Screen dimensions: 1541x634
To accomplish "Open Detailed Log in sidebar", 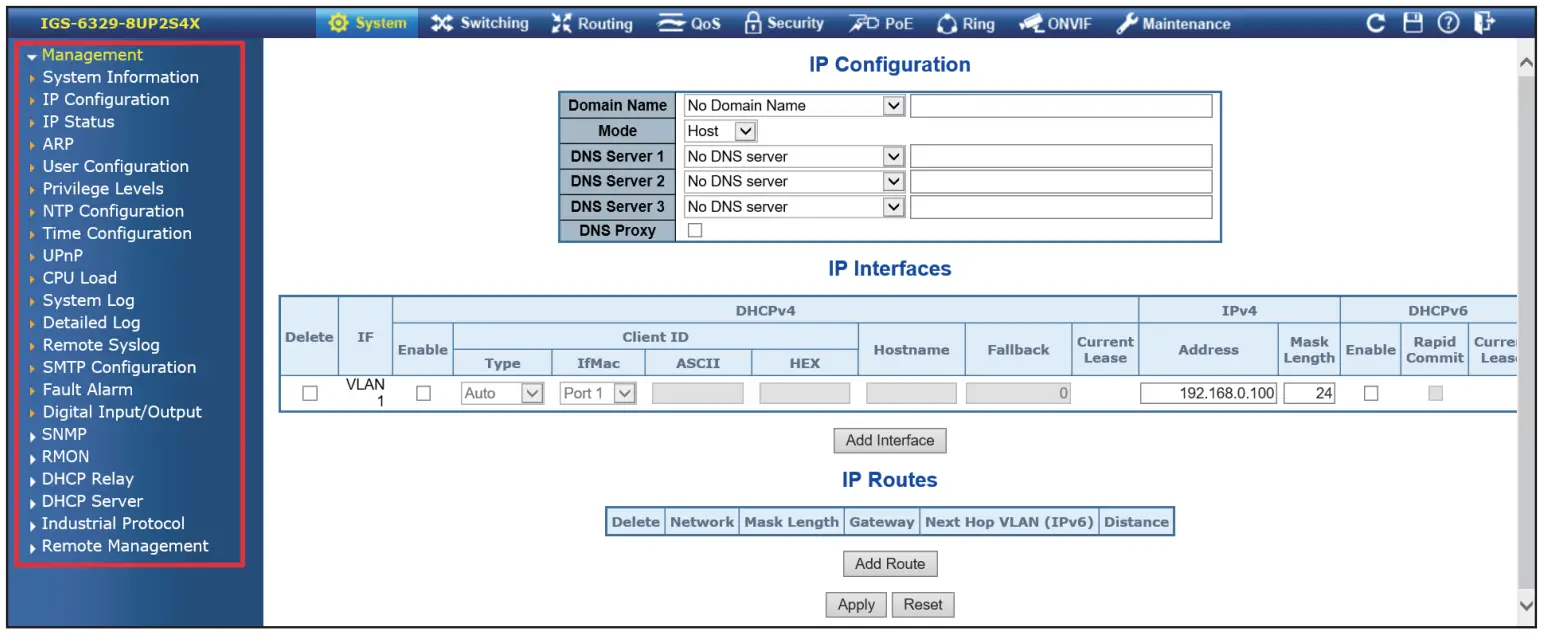I will [91, 322].
